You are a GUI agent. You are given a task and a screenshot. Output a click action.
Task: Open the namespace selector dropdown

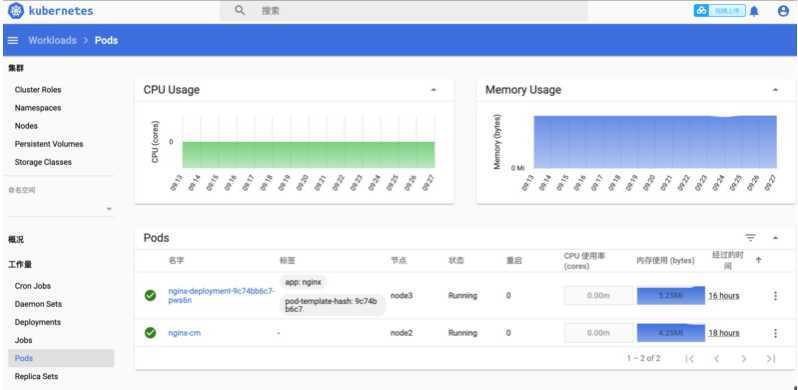point(61,209)
